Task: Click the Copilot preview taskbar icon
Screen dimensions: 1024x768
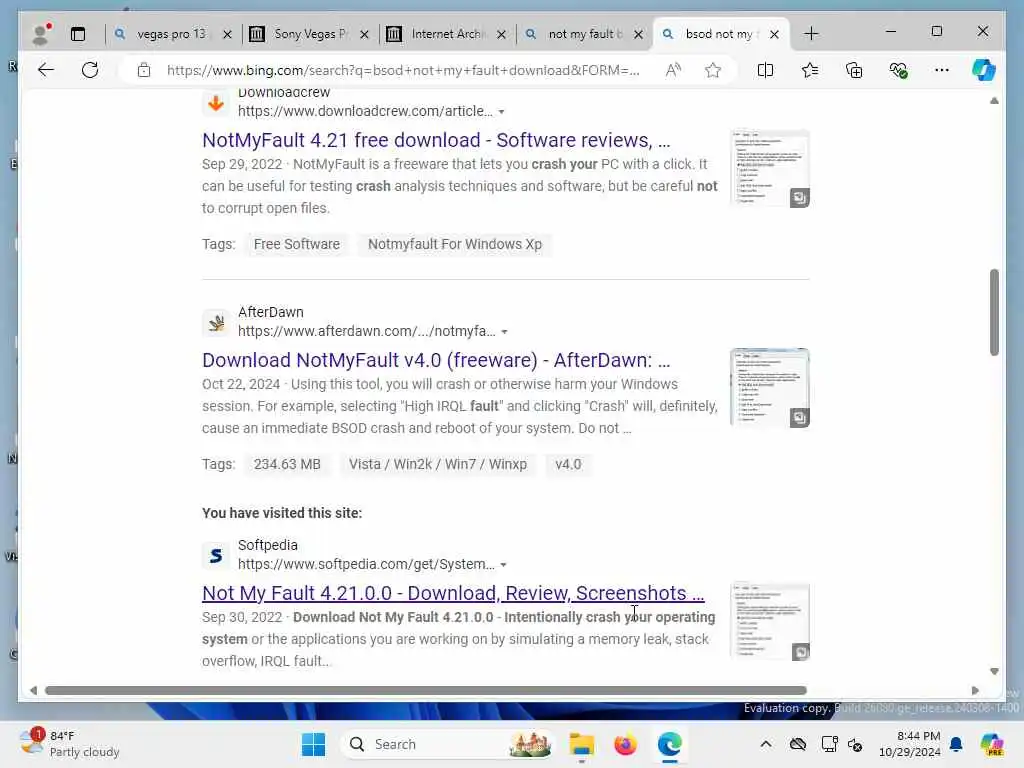Action: click(991, 744)
